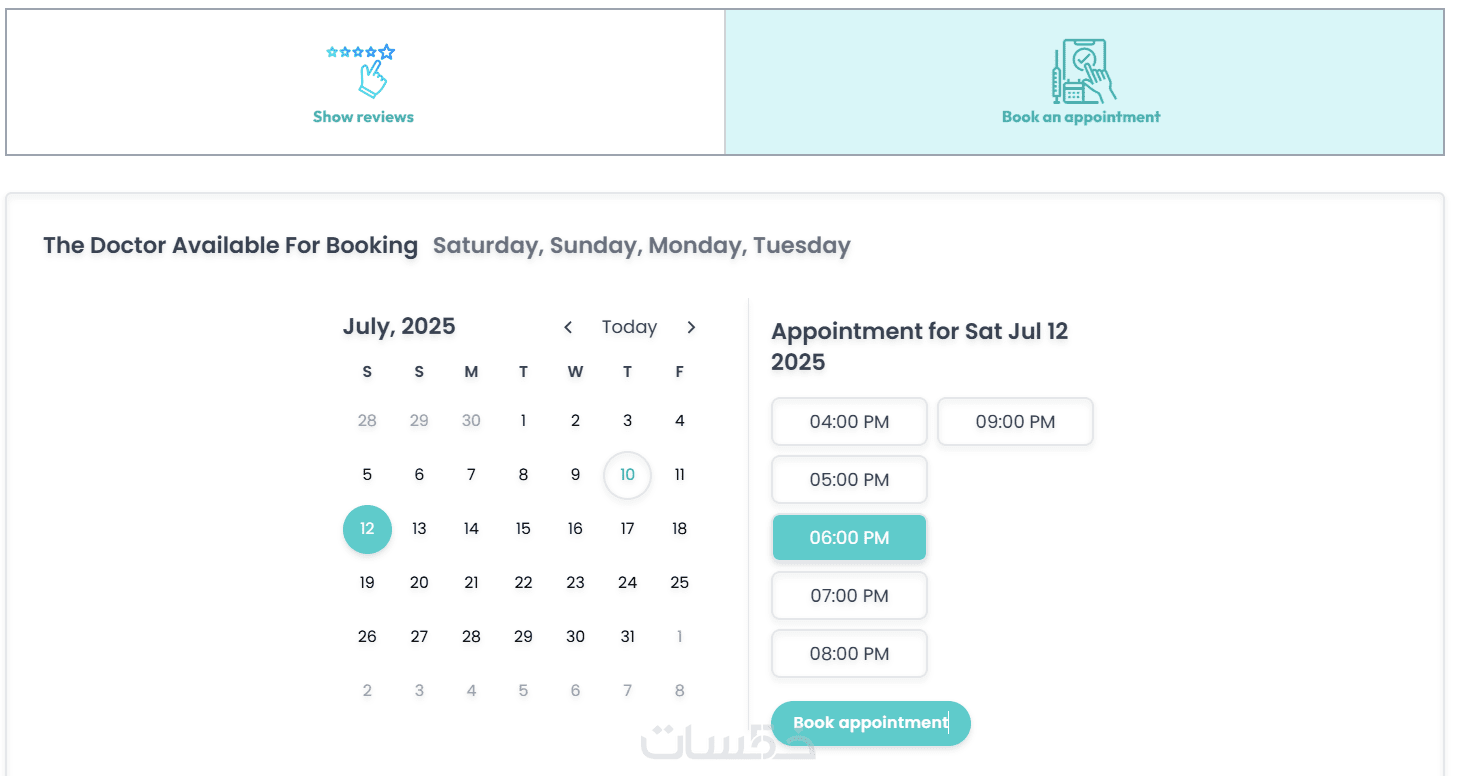The image size is (1457, 776).
Task: Click the appointment calendar checklist icon
Action: pyautogui.click(x=1083, y=71)
